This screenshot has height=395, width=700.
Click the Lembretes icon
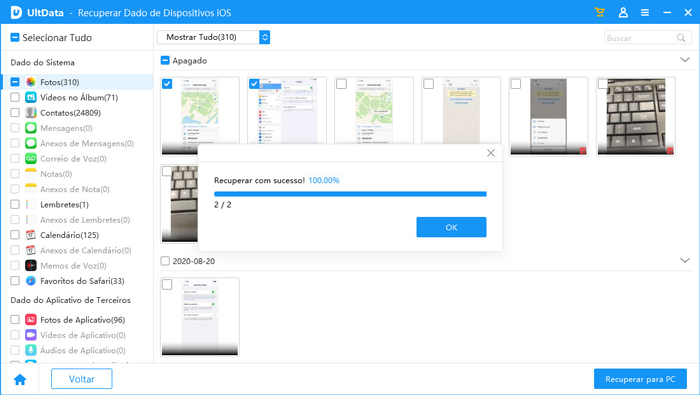coord(31,204)
